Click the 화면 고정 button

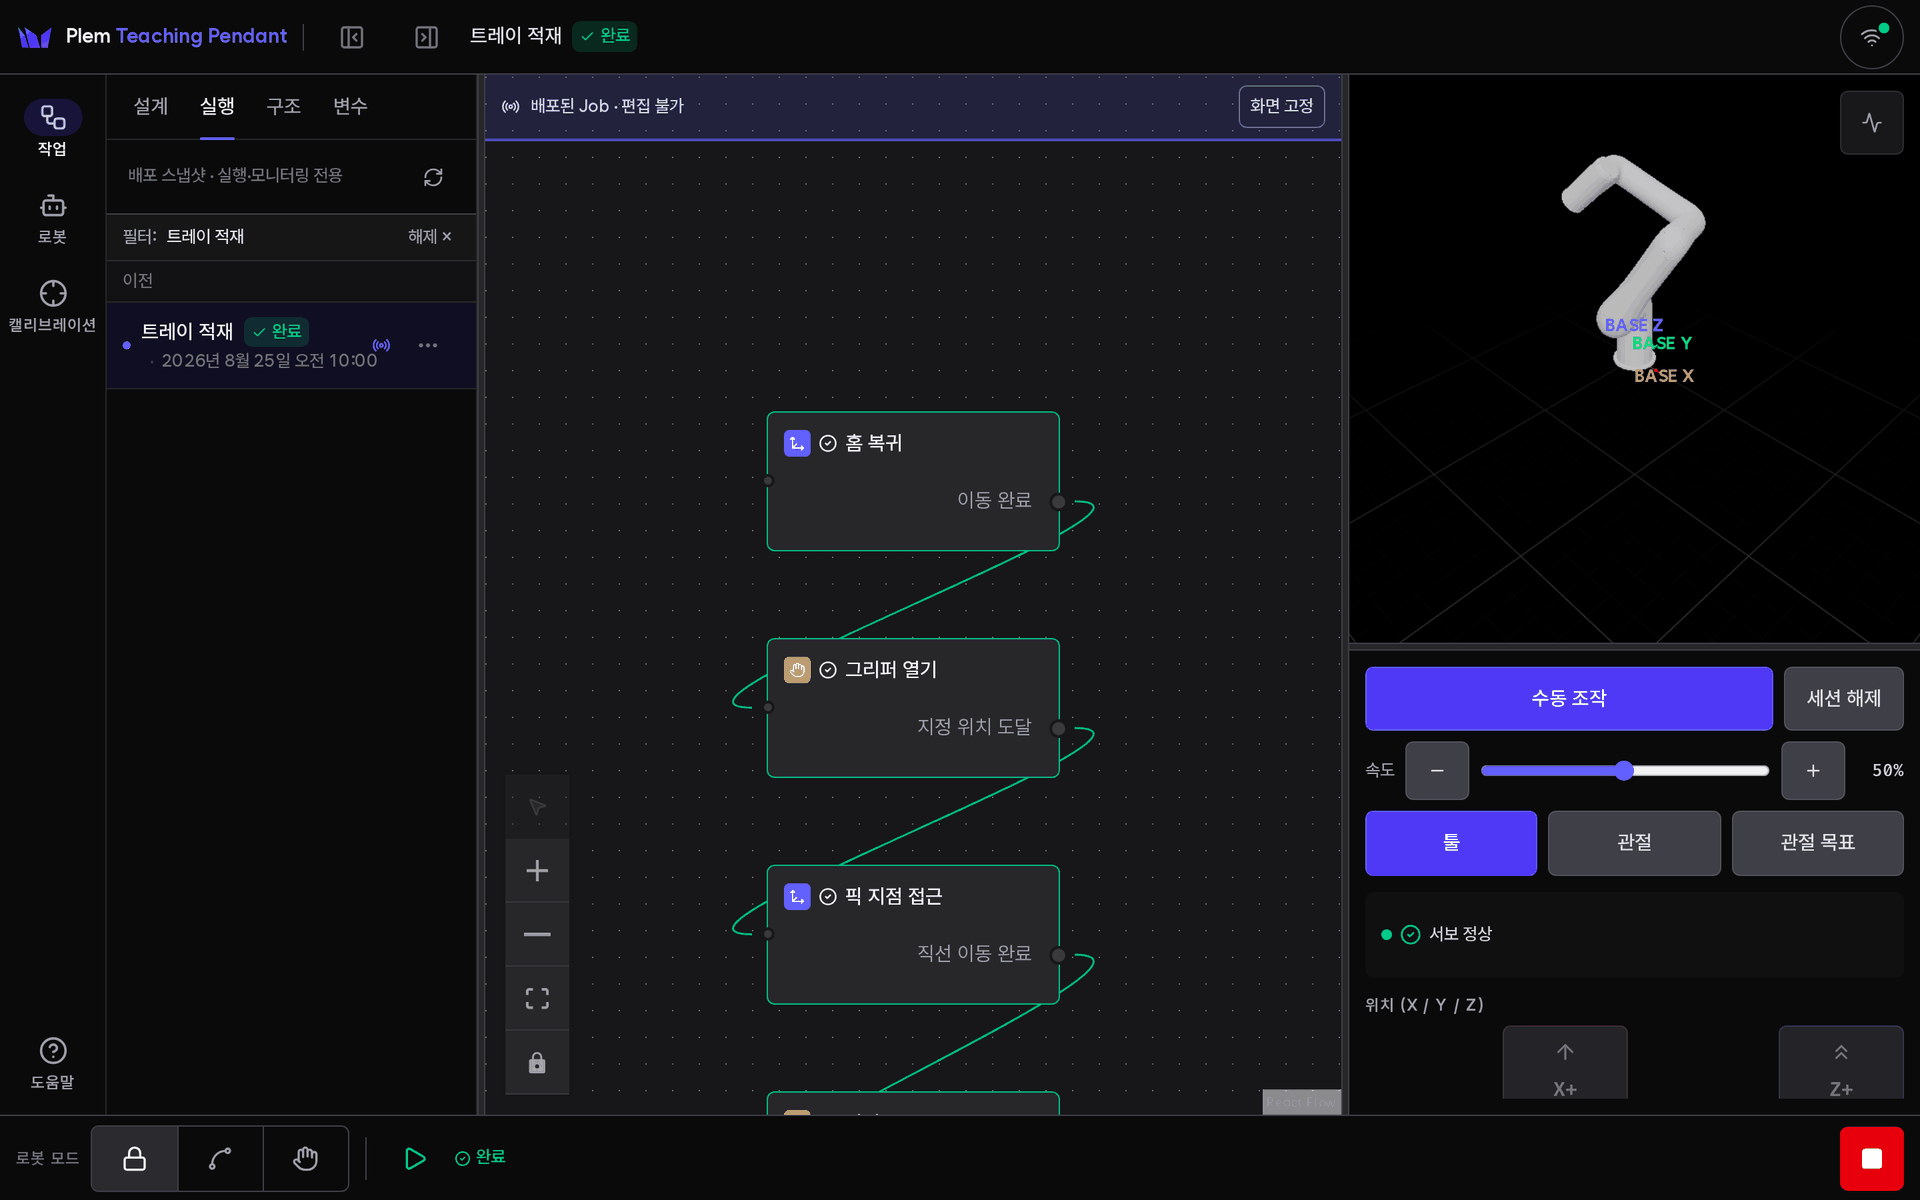click(x=1281, y=106)
